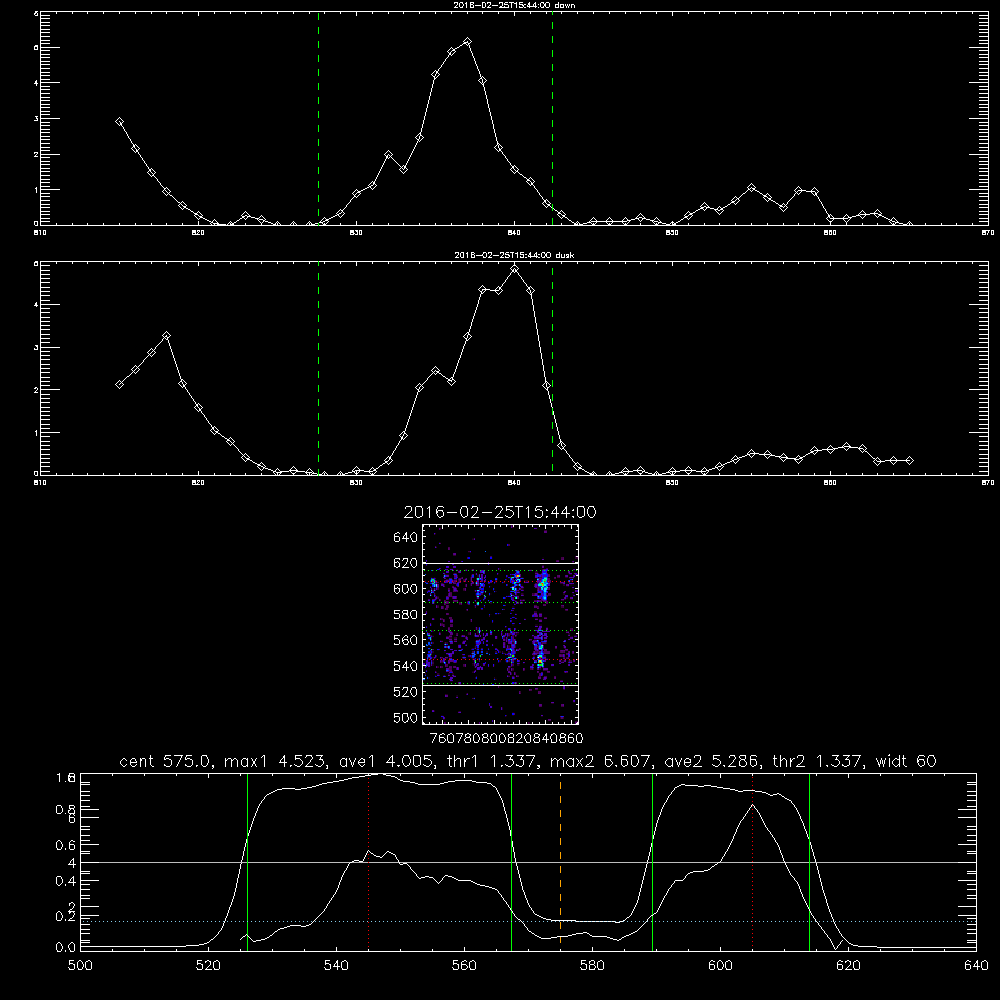Click the peak diamond marker of the dusk curve
1000x1000 pixels.
(515, 268)
